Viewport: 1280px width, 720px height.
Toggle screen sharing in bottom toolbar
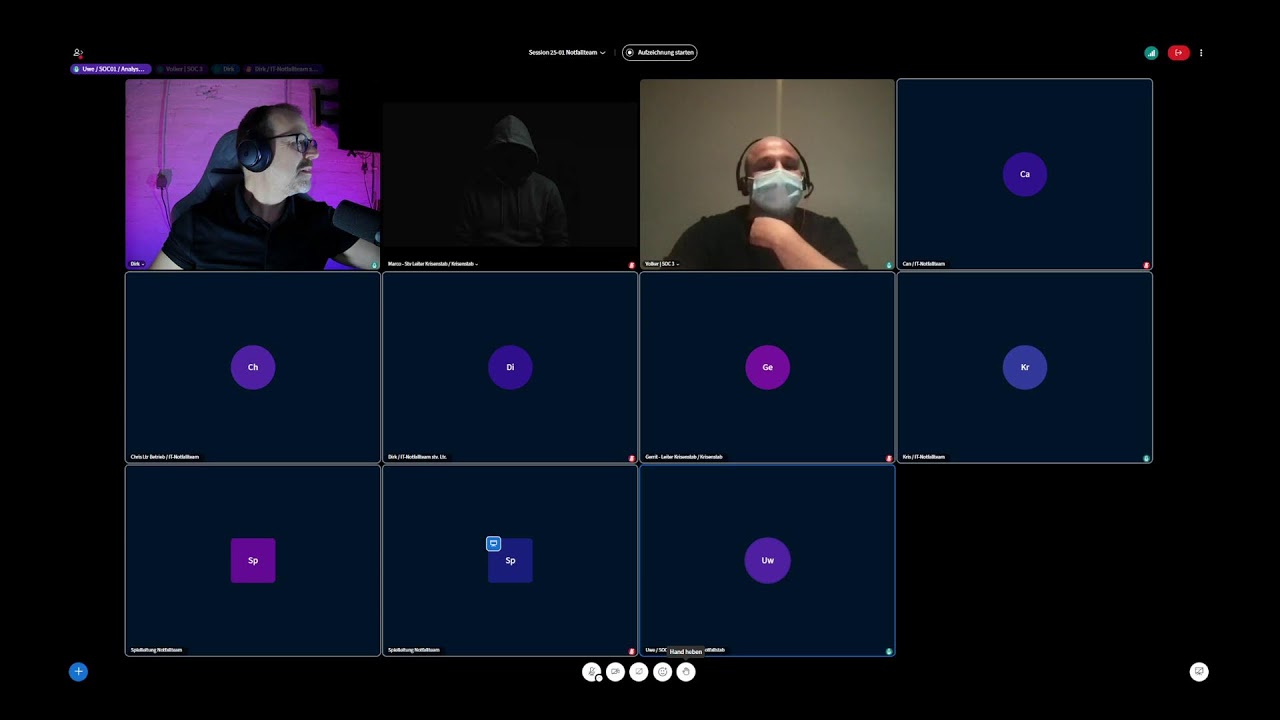(639, 672)
